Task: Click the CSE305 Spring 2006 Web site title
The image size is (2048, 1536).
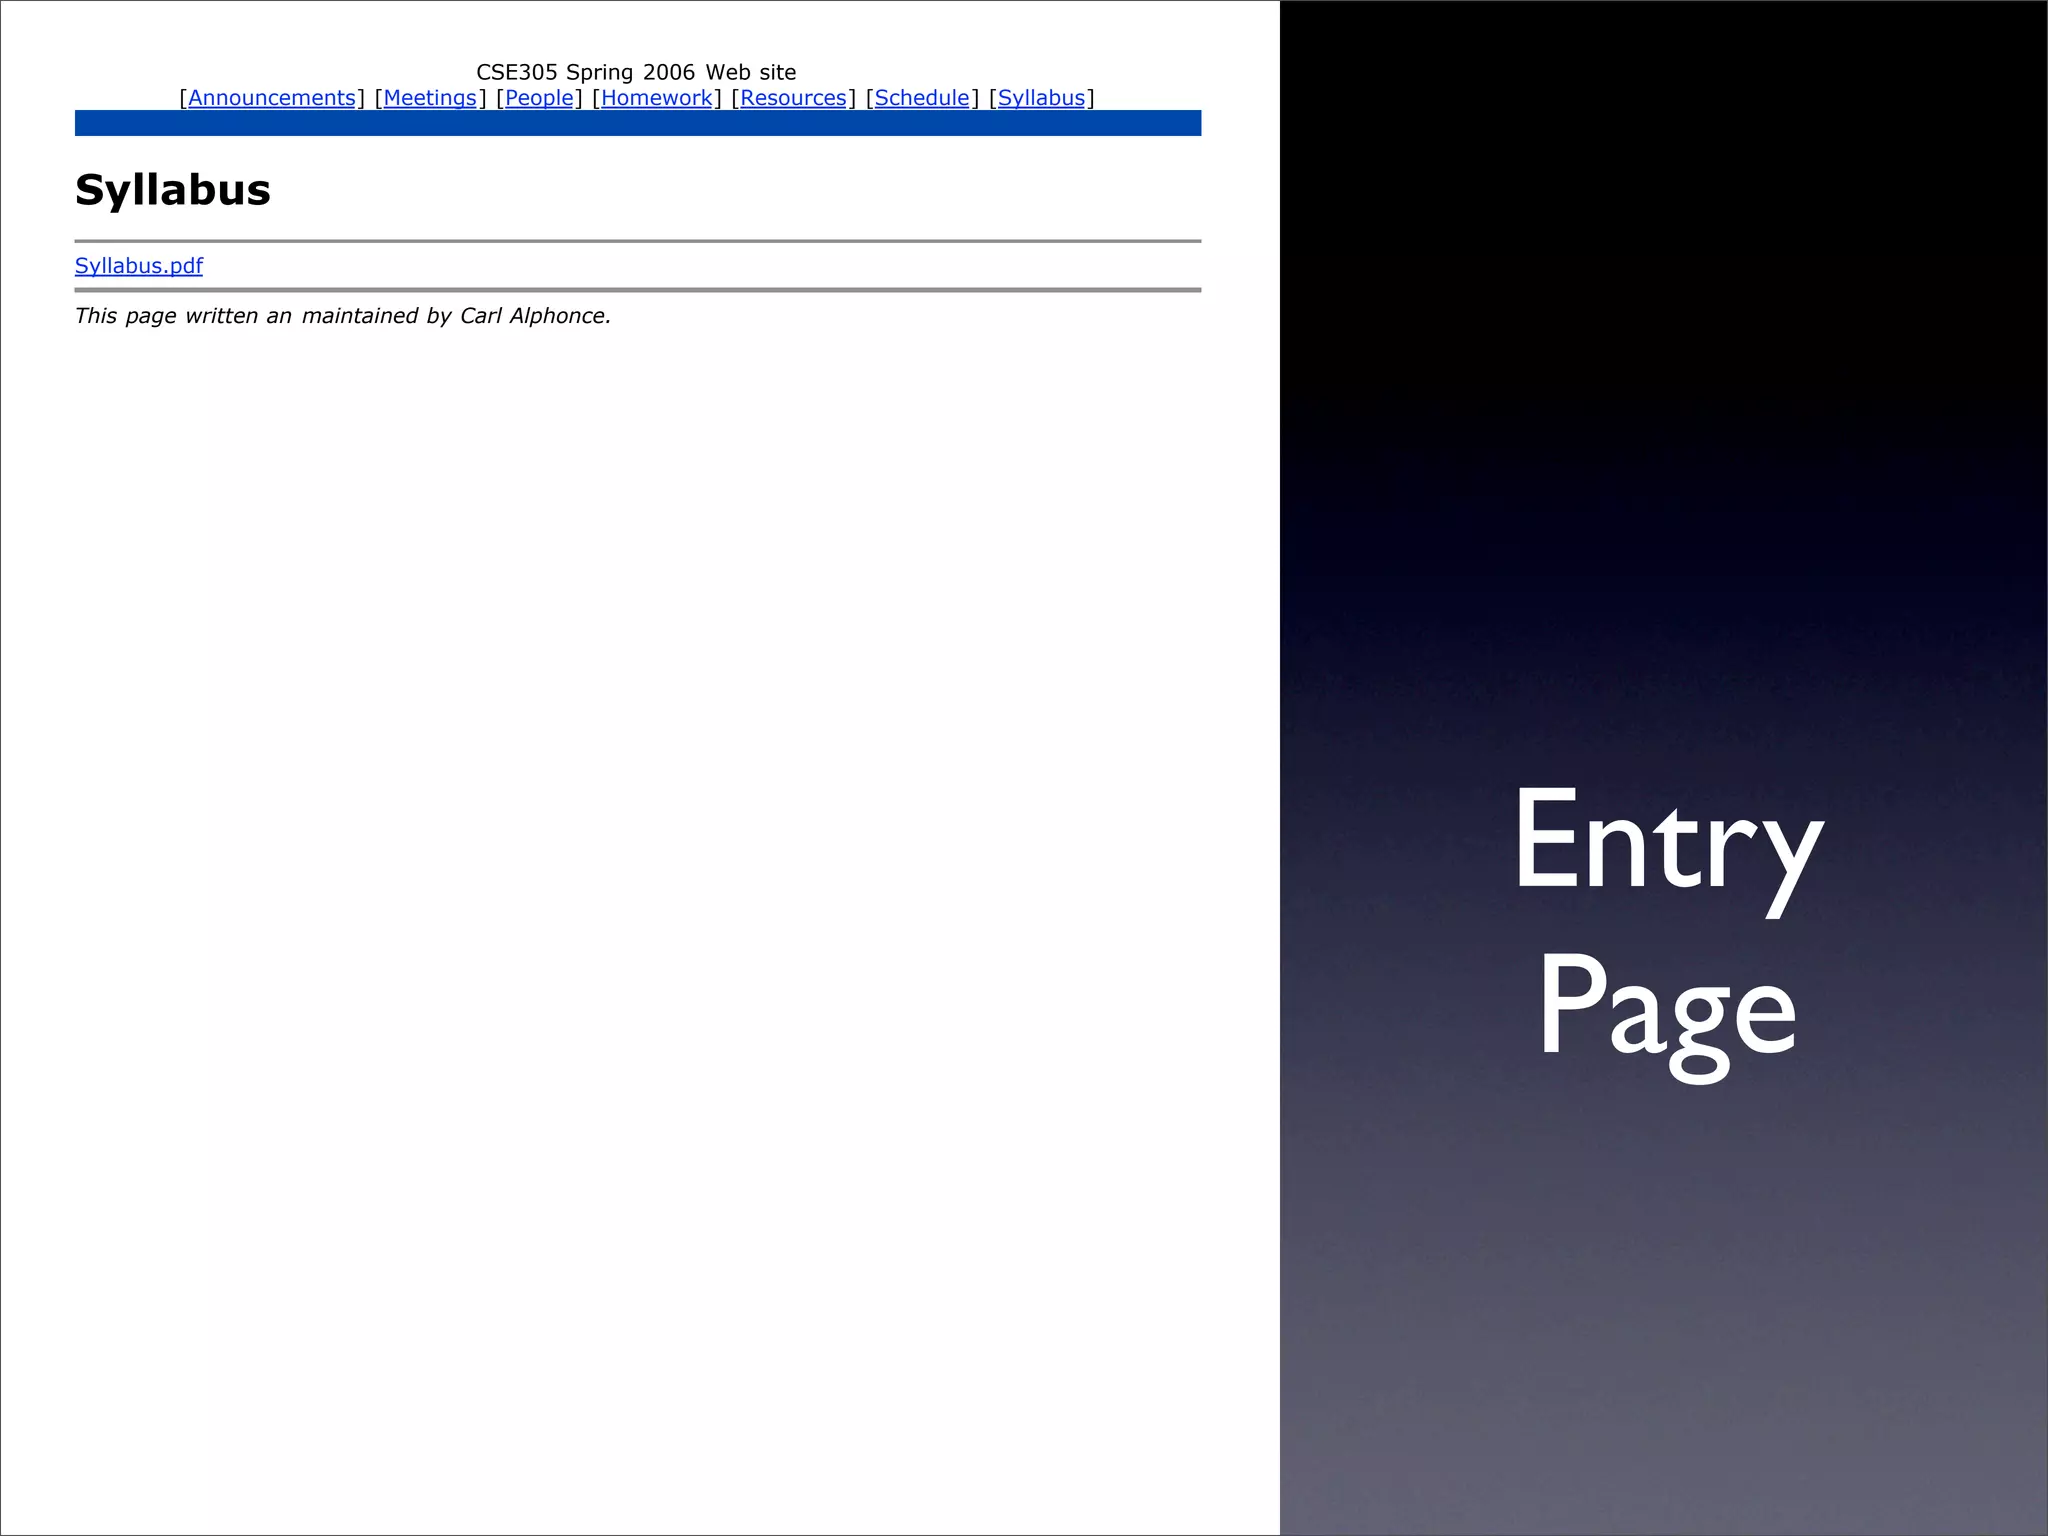Action: (x=636, y=72)
